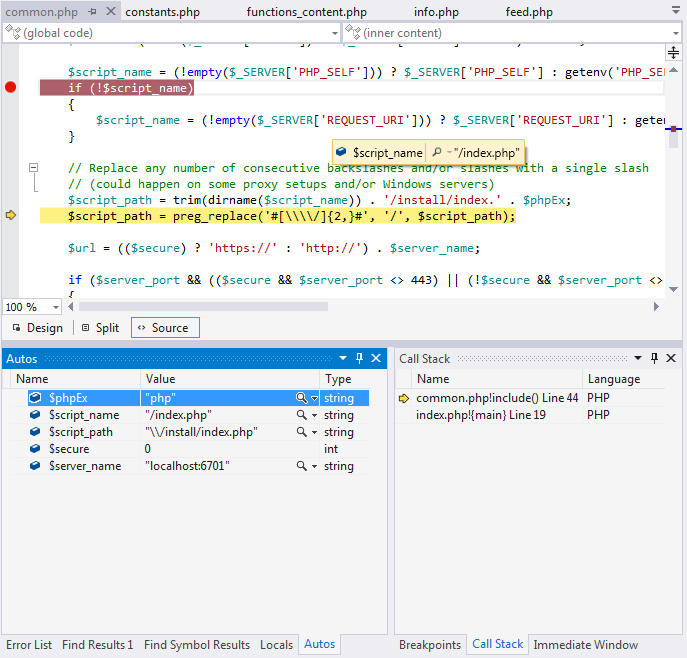Open the functions_content.php tab
Viewport: 687px width, 658px height.
[x=307, y=12]
